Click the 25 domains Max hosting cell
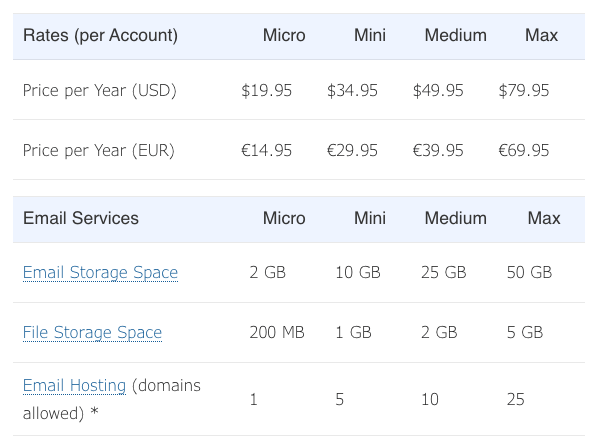The width and height of the screenshot is (614, 445). [515, 400]
